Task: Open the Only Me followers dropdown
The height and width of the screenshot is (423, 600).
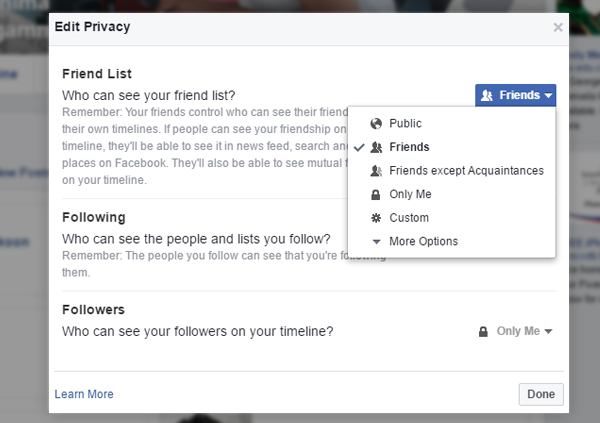Action: pyautogui.click(x=515, y=331)
